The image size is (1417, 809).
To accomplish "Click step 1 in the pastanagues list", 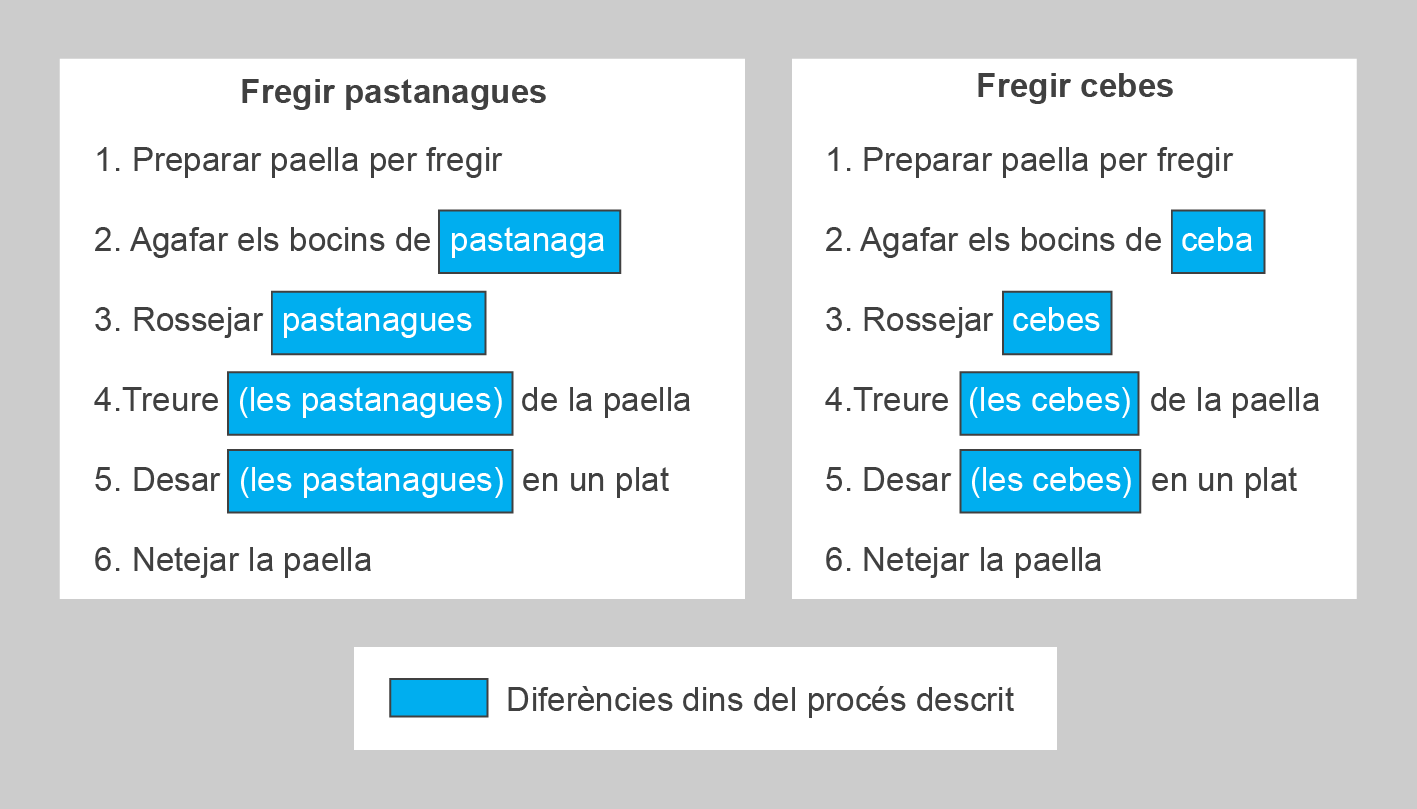I will [x=298, y=160].
